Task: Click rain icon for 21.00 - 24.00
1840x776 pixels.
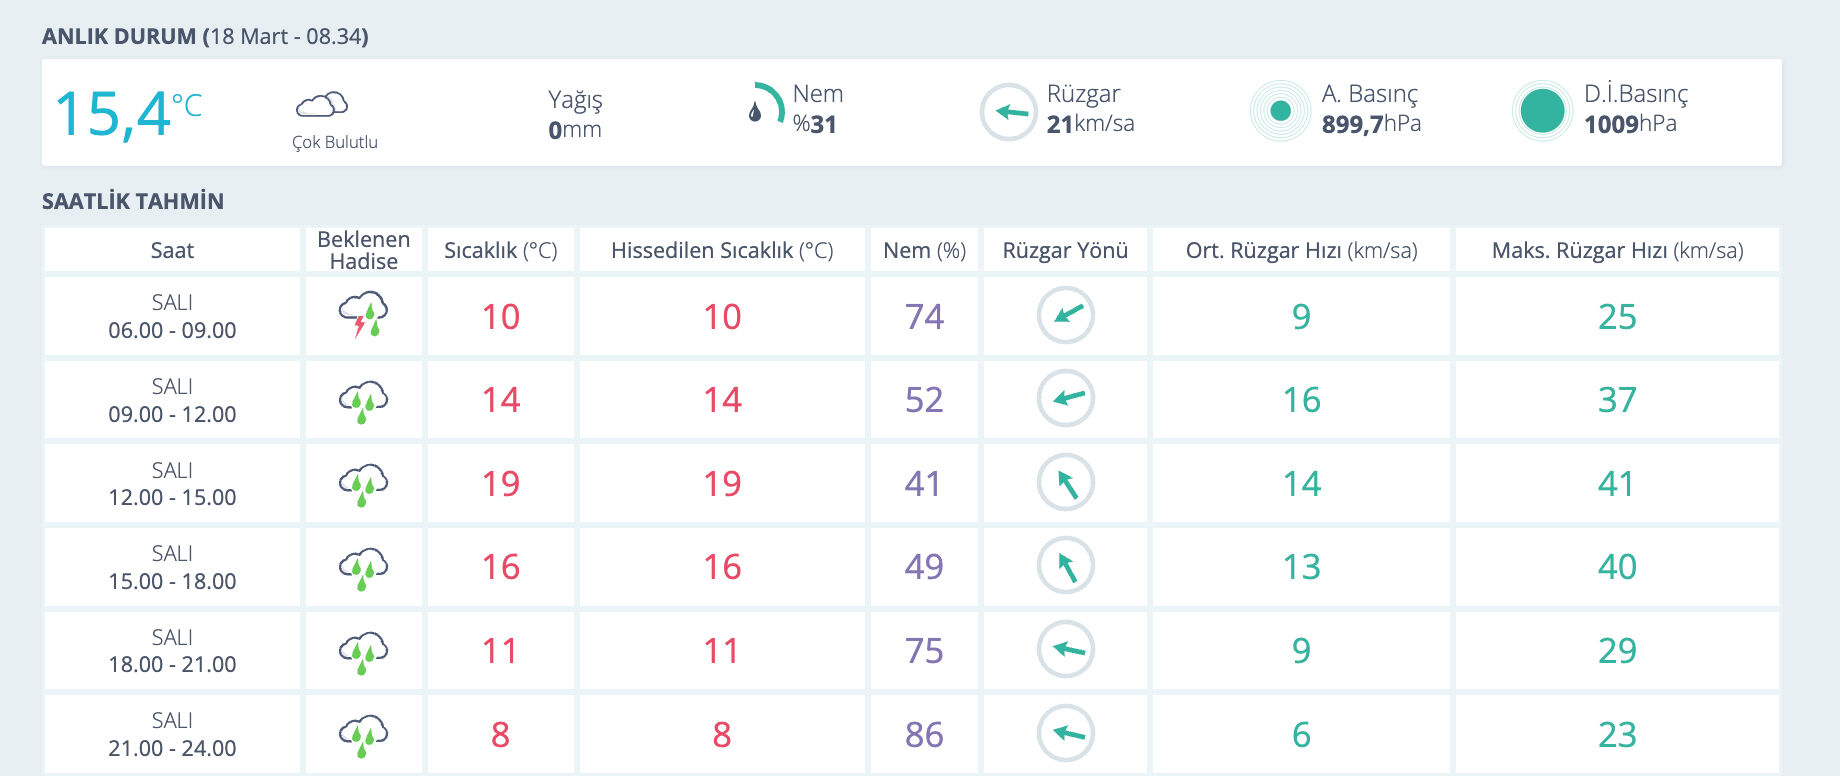Action: tap(363, 735)
